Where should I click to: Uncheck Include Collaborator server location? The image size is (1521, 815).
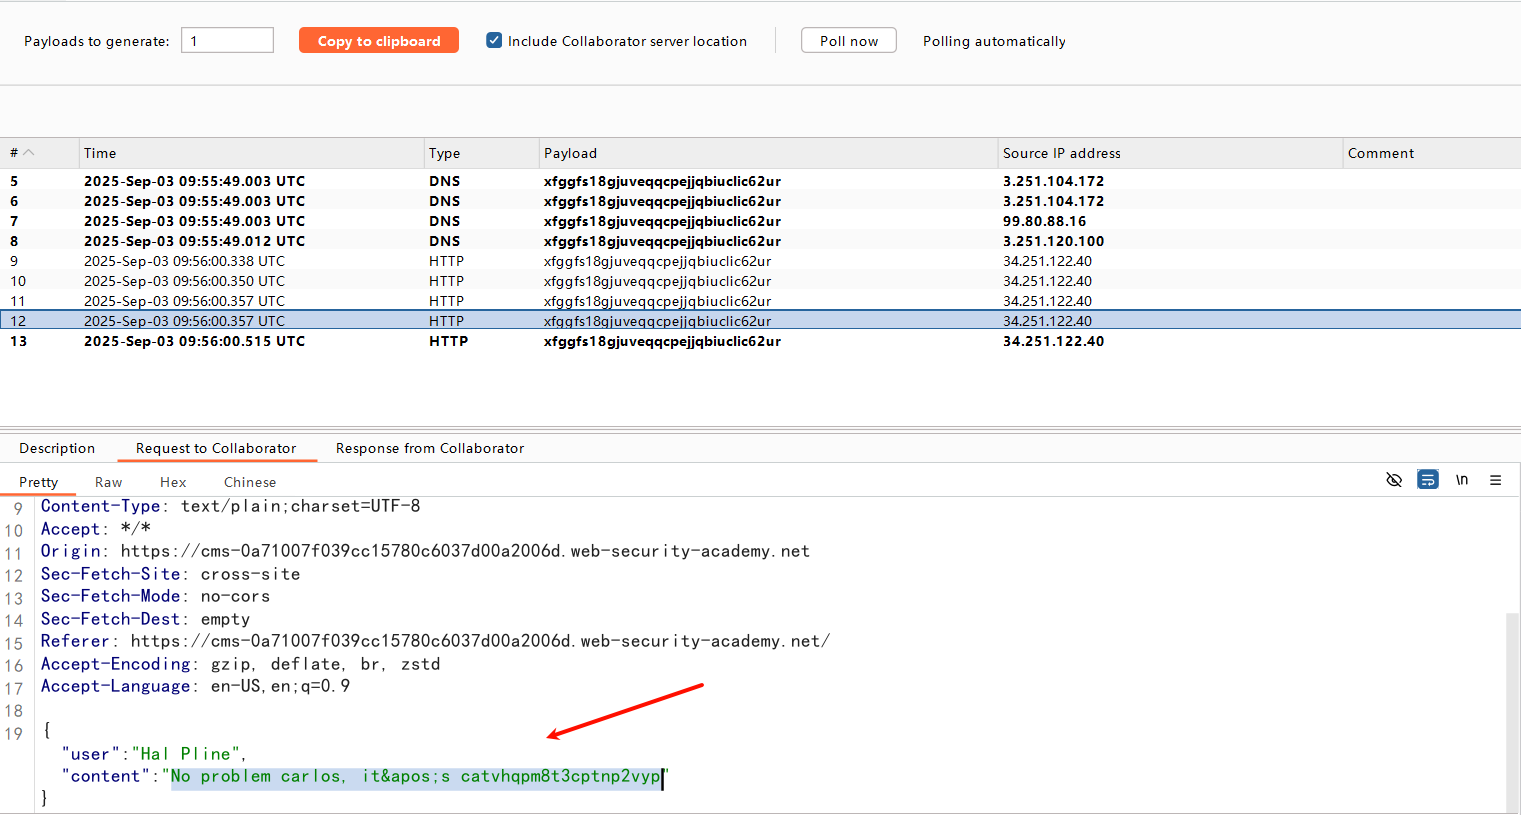click(x=494, y=41)
